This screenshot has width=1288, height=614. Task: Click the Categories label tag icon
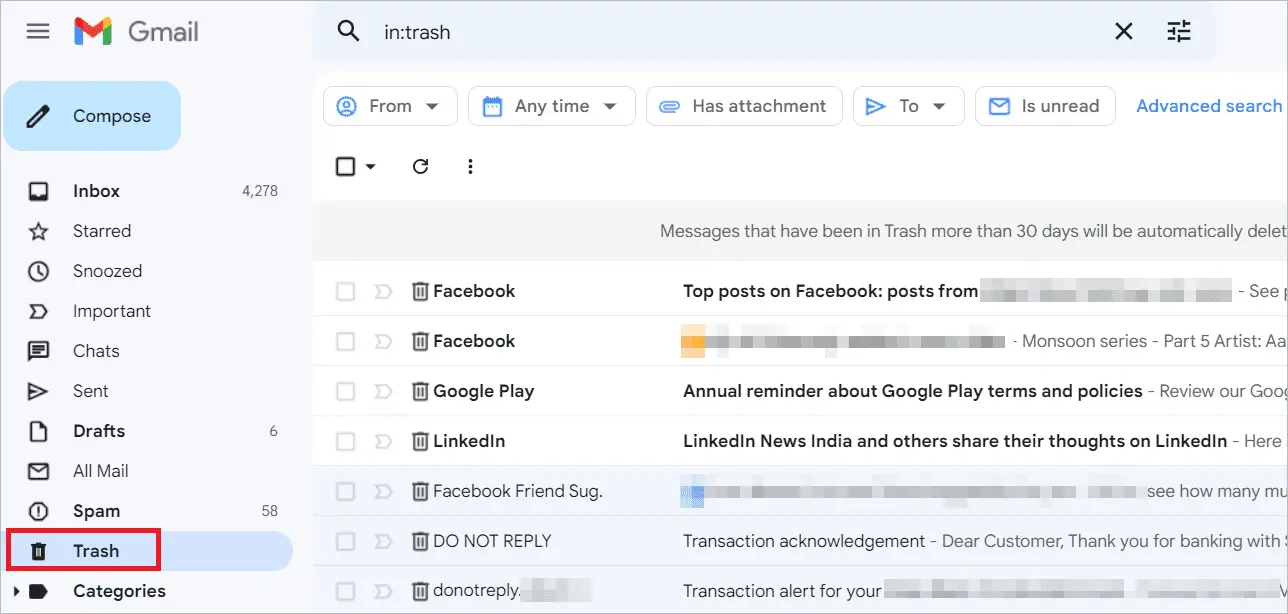pos(38,591)
